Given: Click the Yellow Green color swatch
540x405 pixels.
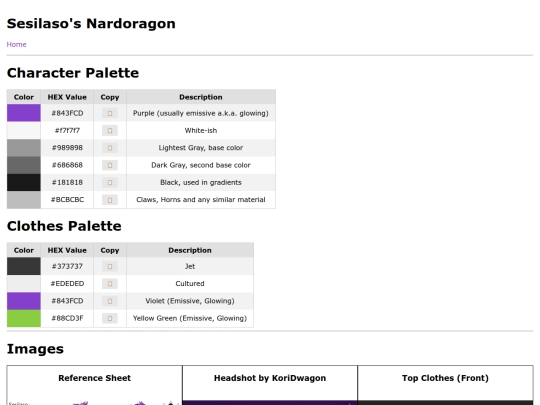Looking at the screenshot, I should [24, 318].
